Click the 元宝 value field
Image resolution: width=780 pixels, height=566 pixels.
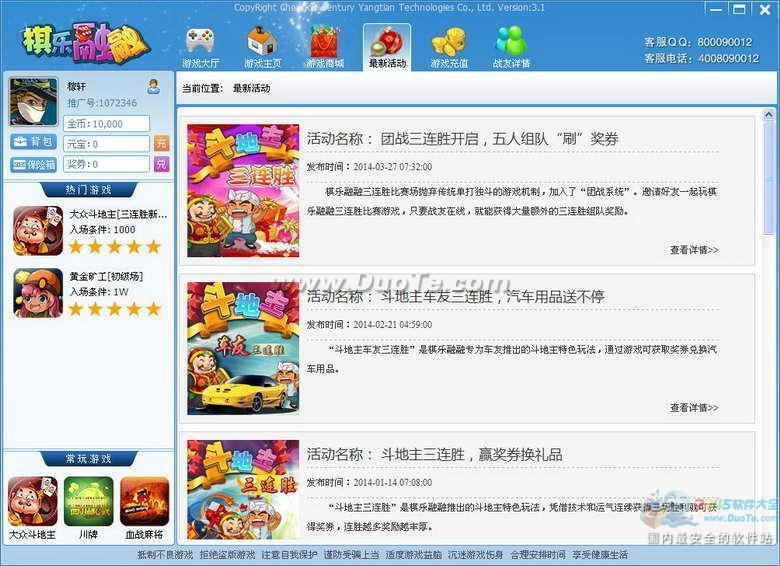tap(106, 144)
